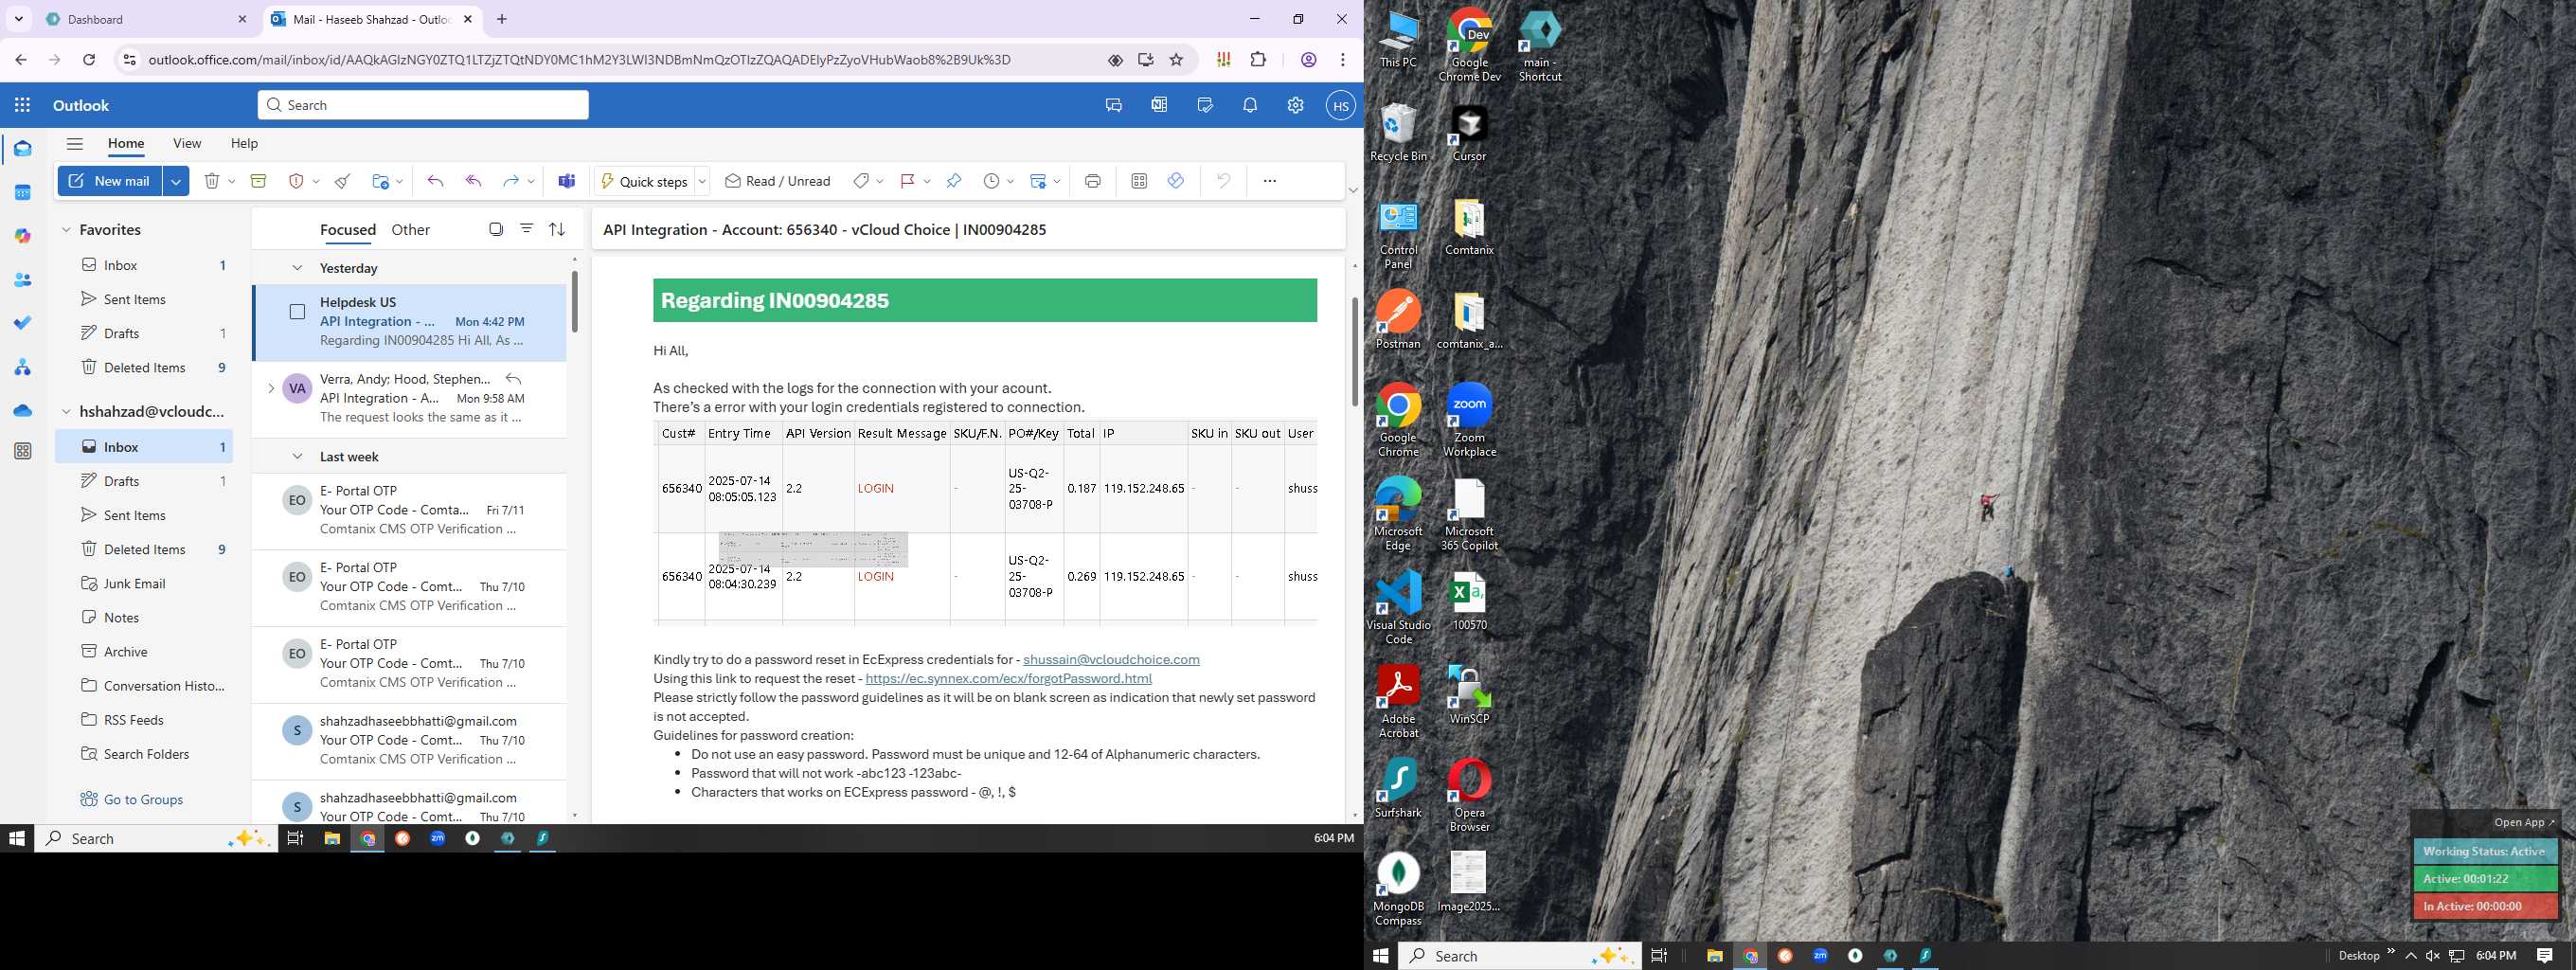Click the Sweep broom icon
2576x970 pixels.
(x=343, y=181)
